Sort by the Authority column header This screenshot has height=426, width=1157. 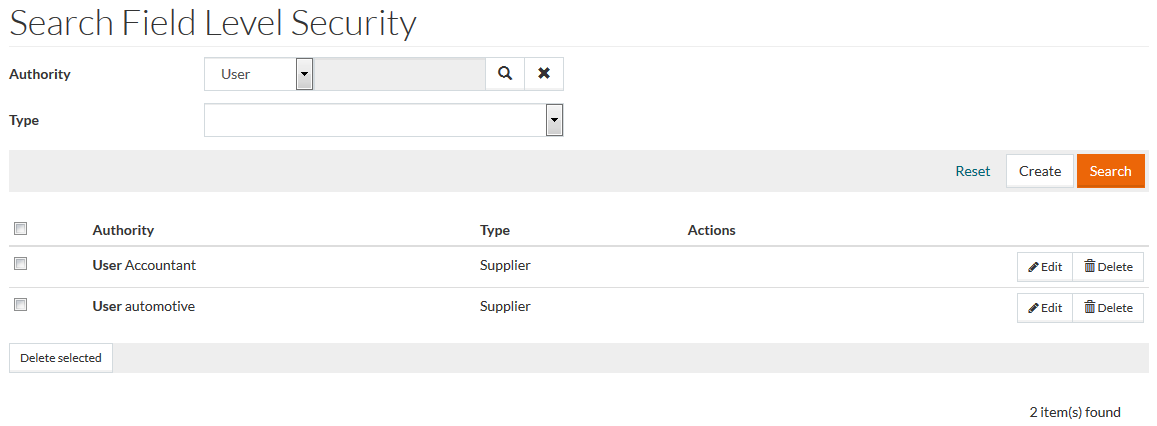(123, 230)
